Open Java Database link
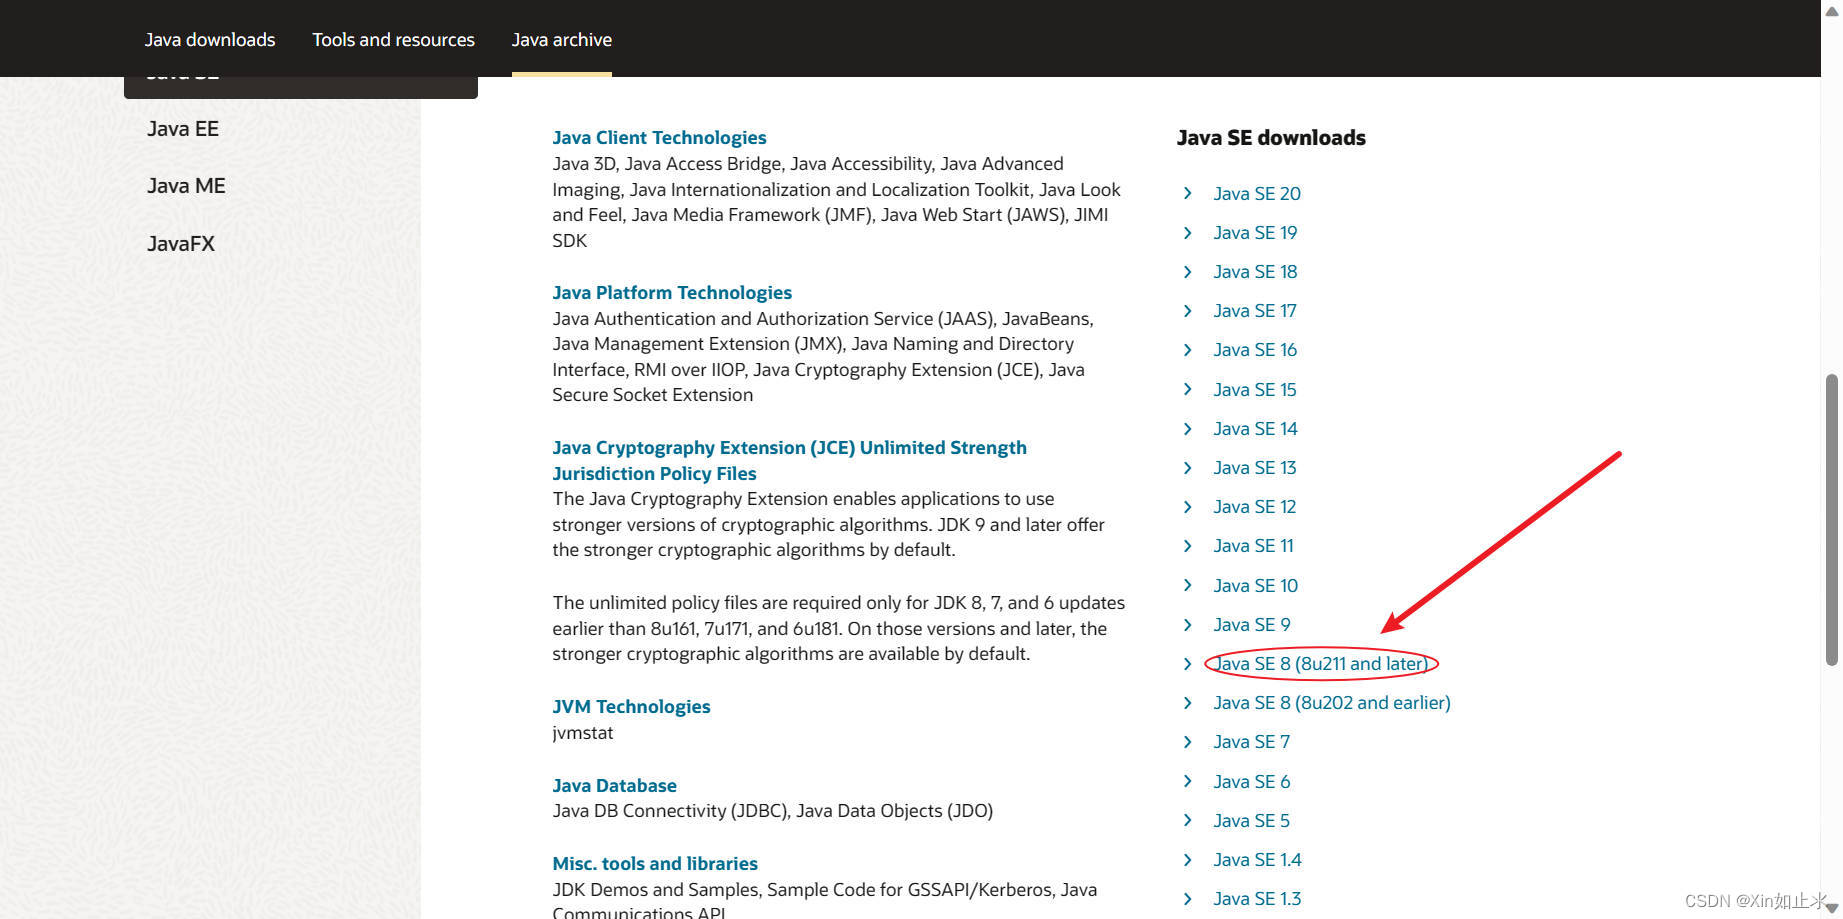Screen dimensions: 1843x919 click(614, 786)
